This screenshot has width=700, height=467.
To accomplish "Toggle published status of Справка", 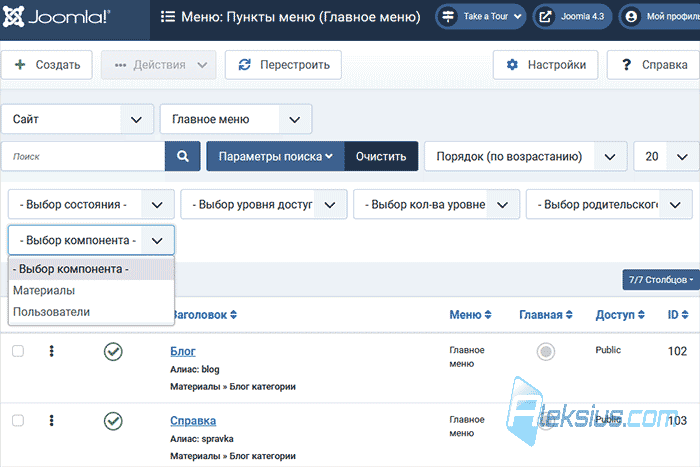I will pyautogui.click(x=113, y=421).
